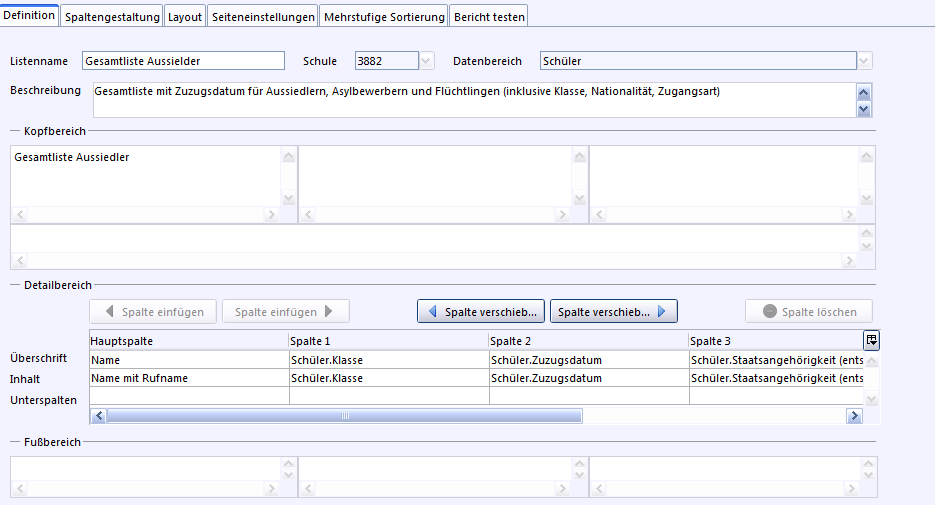Open the Schule dropdown arrow
The width and height of the screenshot is (935, 505).
[x=426, y=61]
